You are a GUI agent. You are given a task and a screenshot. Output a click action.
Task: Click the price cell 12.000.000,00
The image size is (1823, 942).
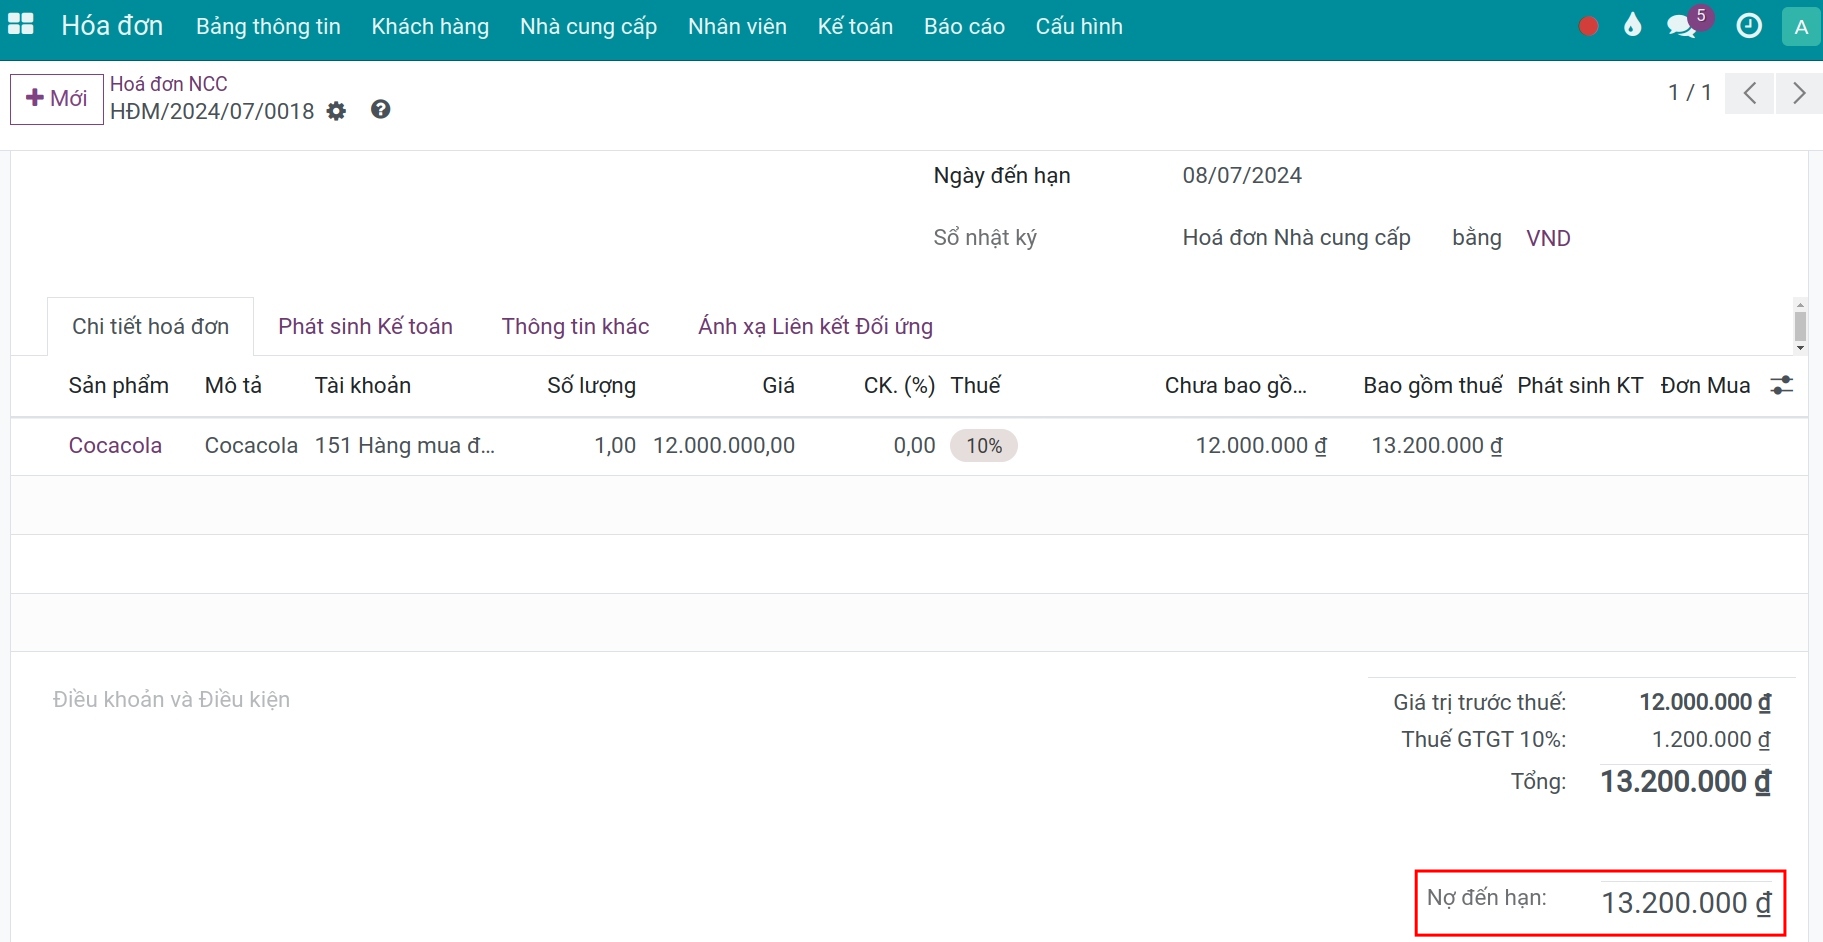[x=724, y=445]
